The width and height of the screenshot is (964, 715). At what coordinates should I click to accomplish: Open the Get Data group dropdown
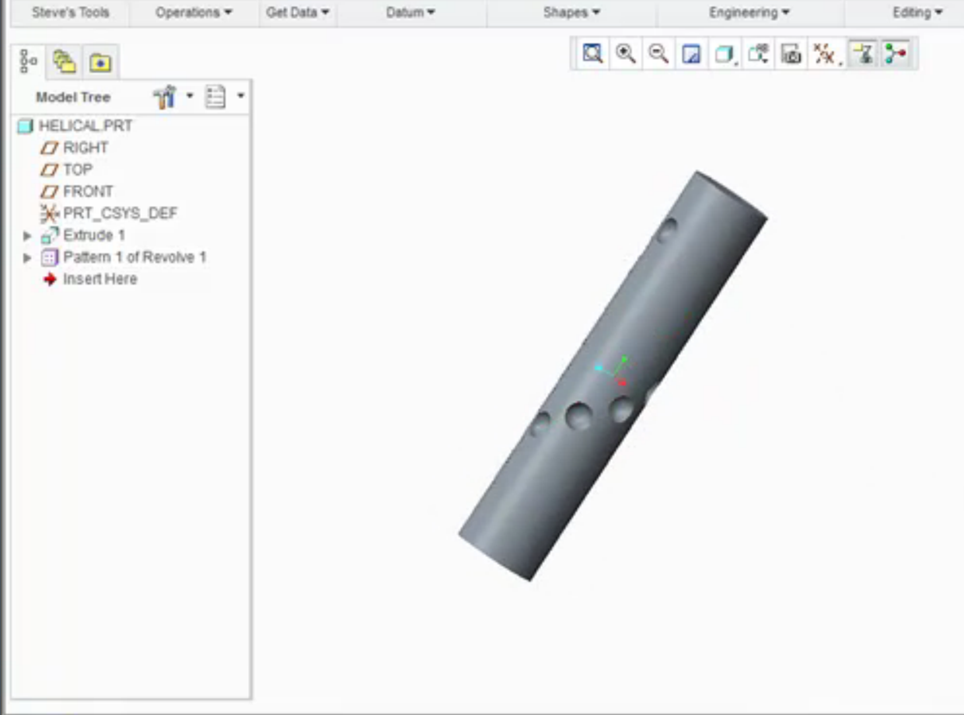click(x=298, y=12)
